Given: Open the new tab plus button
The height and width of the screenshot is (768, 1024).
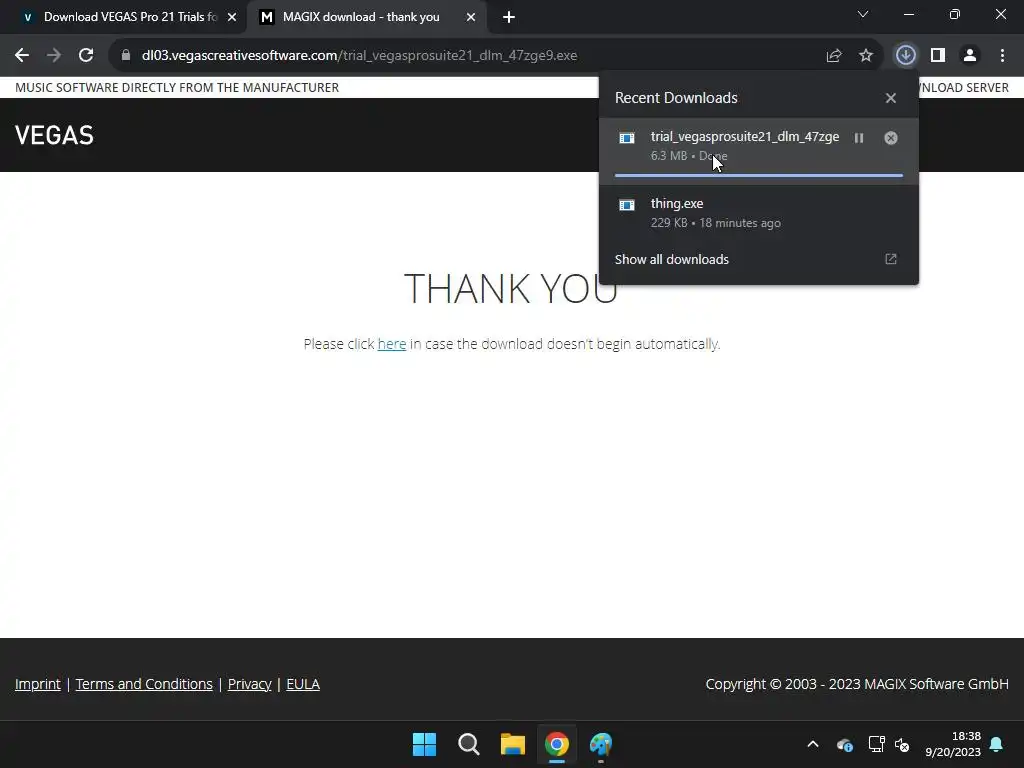Looking at the screenshot, I should 509,17.
